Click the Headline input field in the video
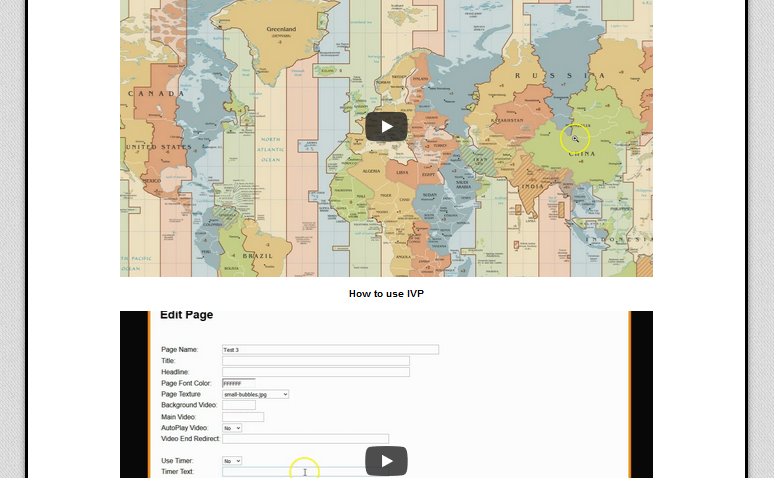This screenshot has width=774, height=478. (316, 372)
